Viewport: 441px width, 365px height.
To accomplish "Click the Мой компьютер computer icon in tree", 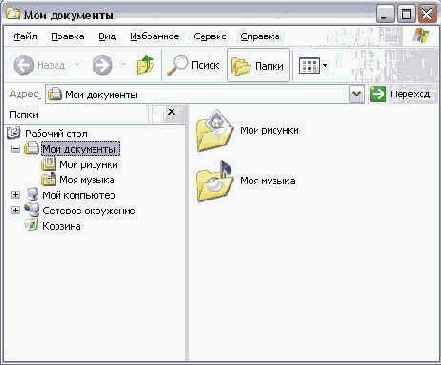I will [32, 194].
